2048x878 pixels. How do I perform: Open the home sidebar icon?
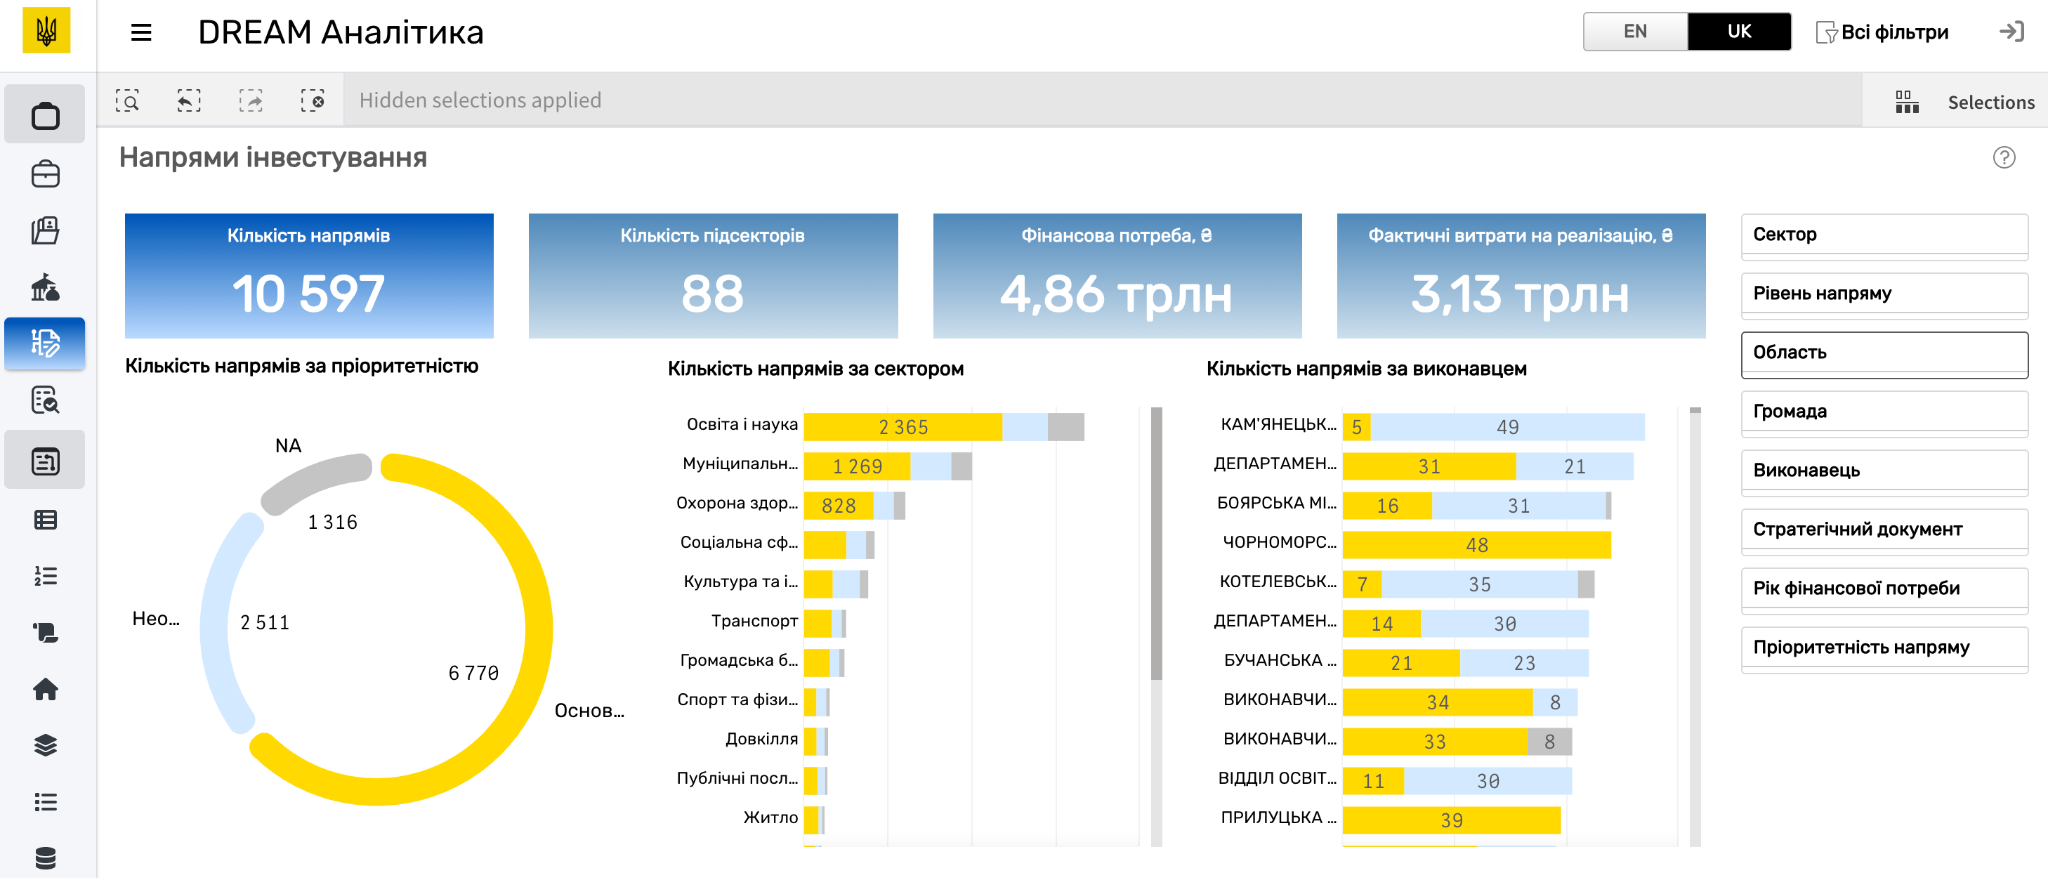tap(45, 689)
